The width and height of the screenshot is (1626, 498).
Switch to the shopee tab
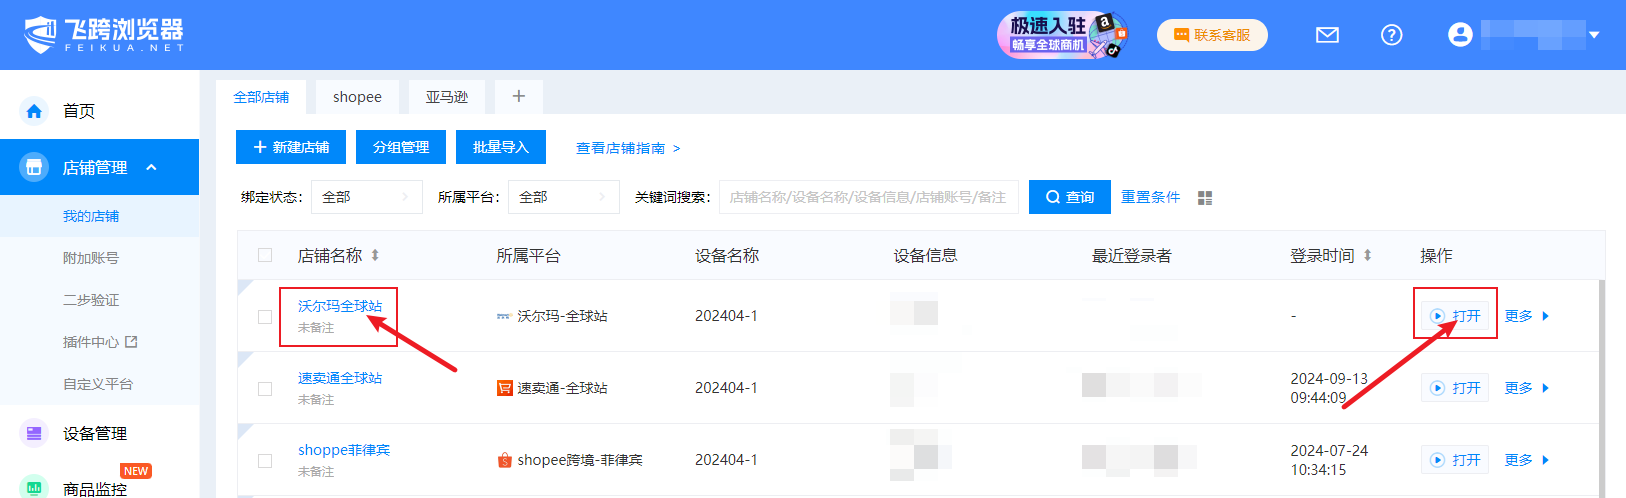pos(357,97)
